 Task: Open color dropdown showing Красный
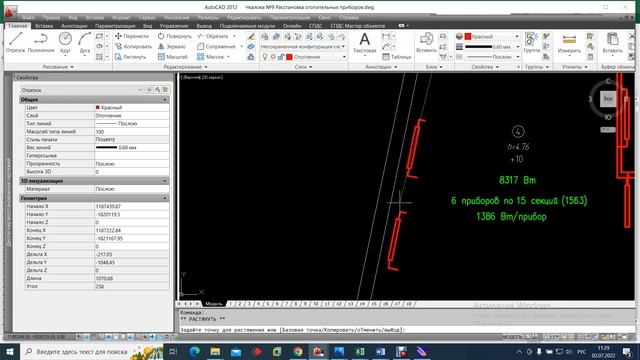coord(492,36)
